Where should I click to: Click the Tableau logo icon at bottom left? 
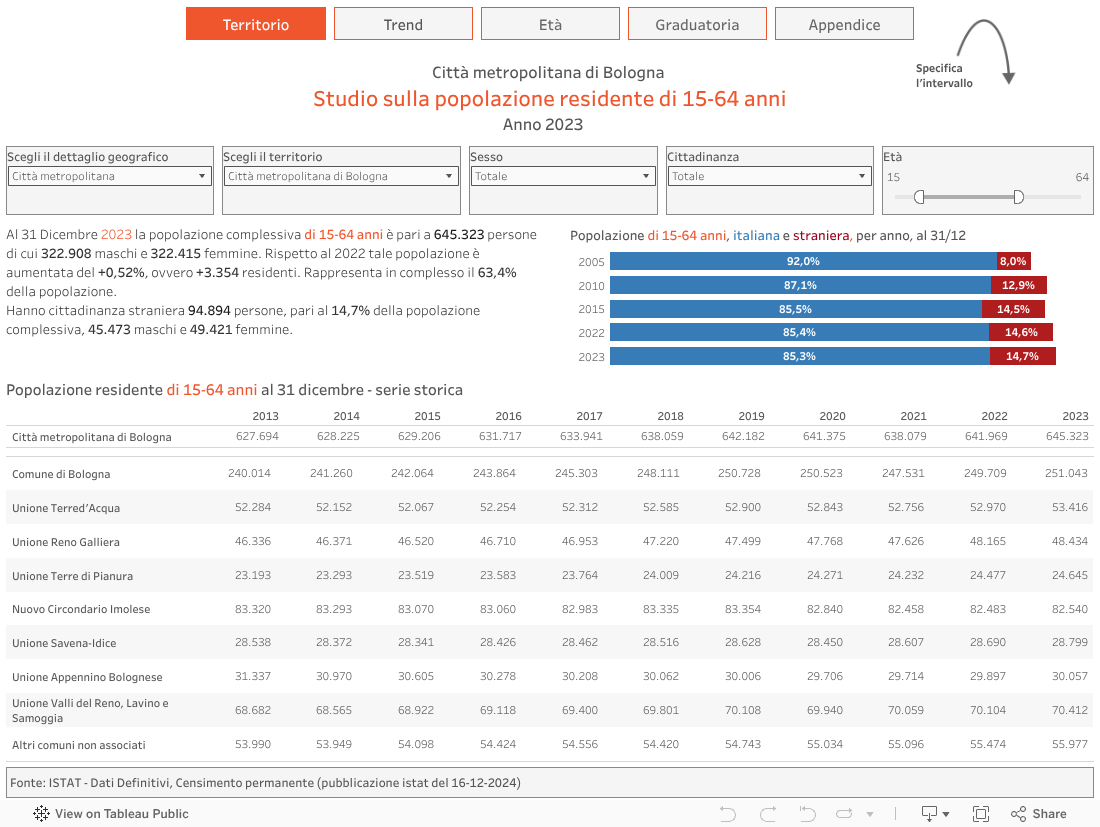(x=42, y=814)
